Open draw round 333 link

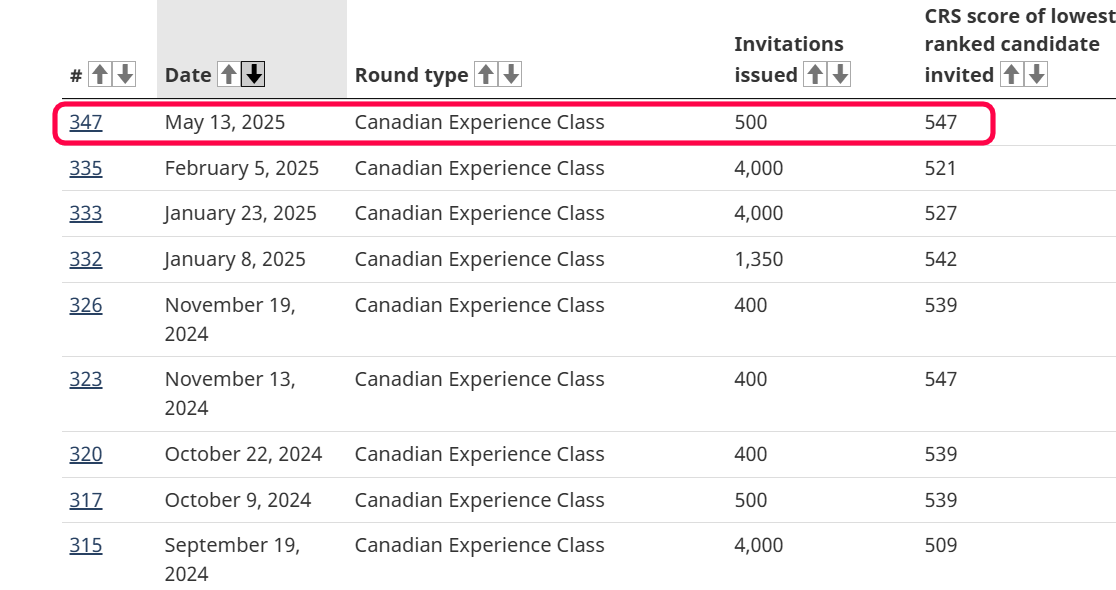pos(85,214)
